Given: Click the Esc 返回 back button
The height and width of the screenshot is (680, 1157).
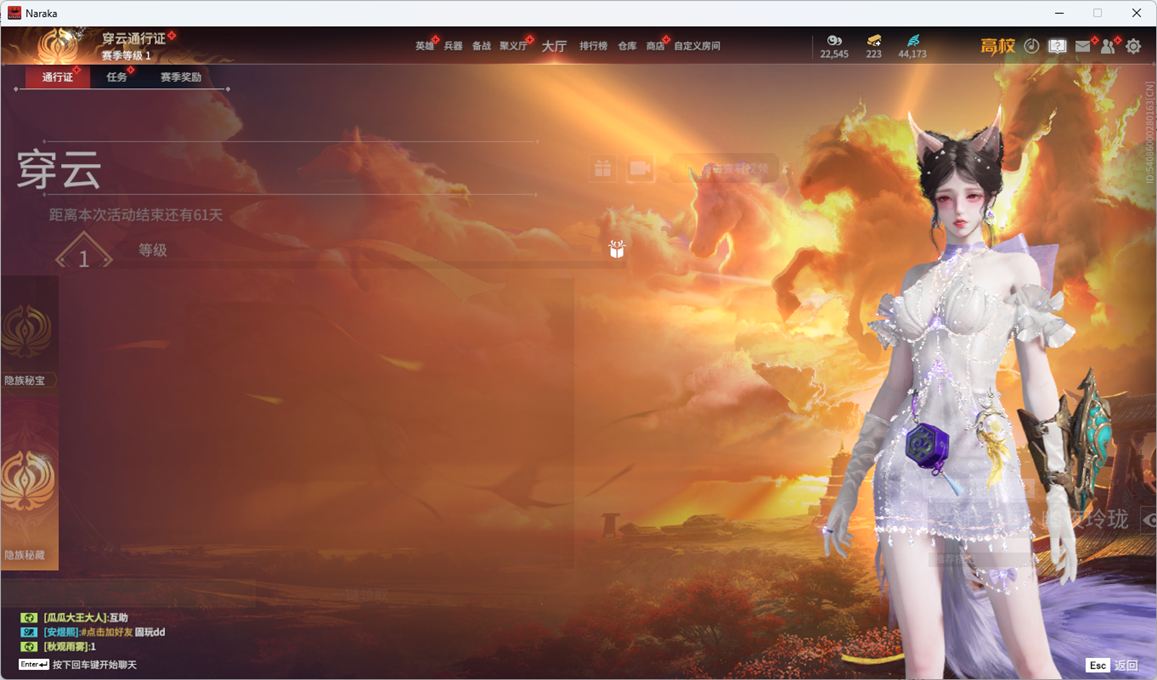Looking at the screenshot, I should (1113, 665).
